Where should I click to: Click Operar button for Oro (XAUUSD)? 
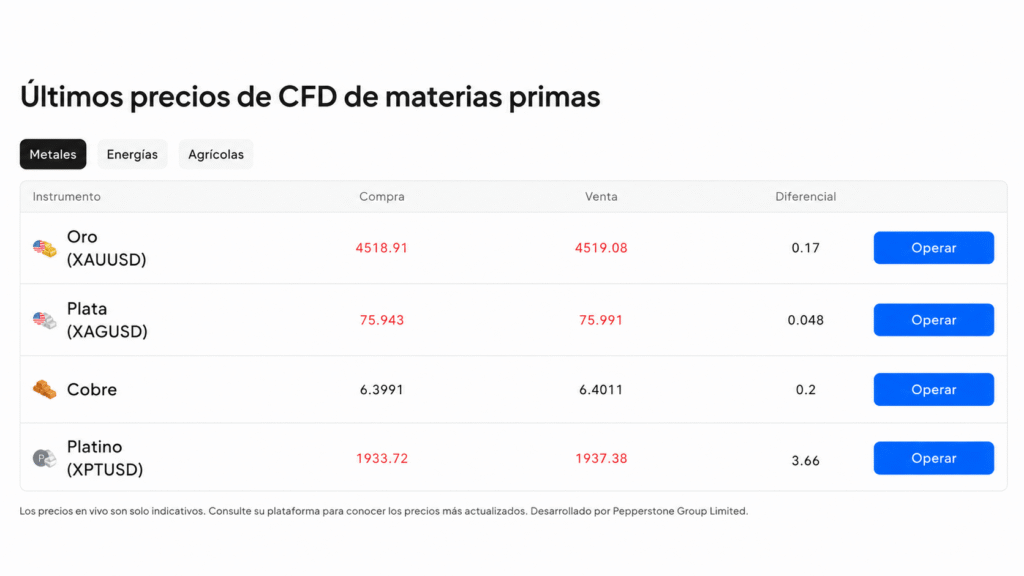(934, 248)
